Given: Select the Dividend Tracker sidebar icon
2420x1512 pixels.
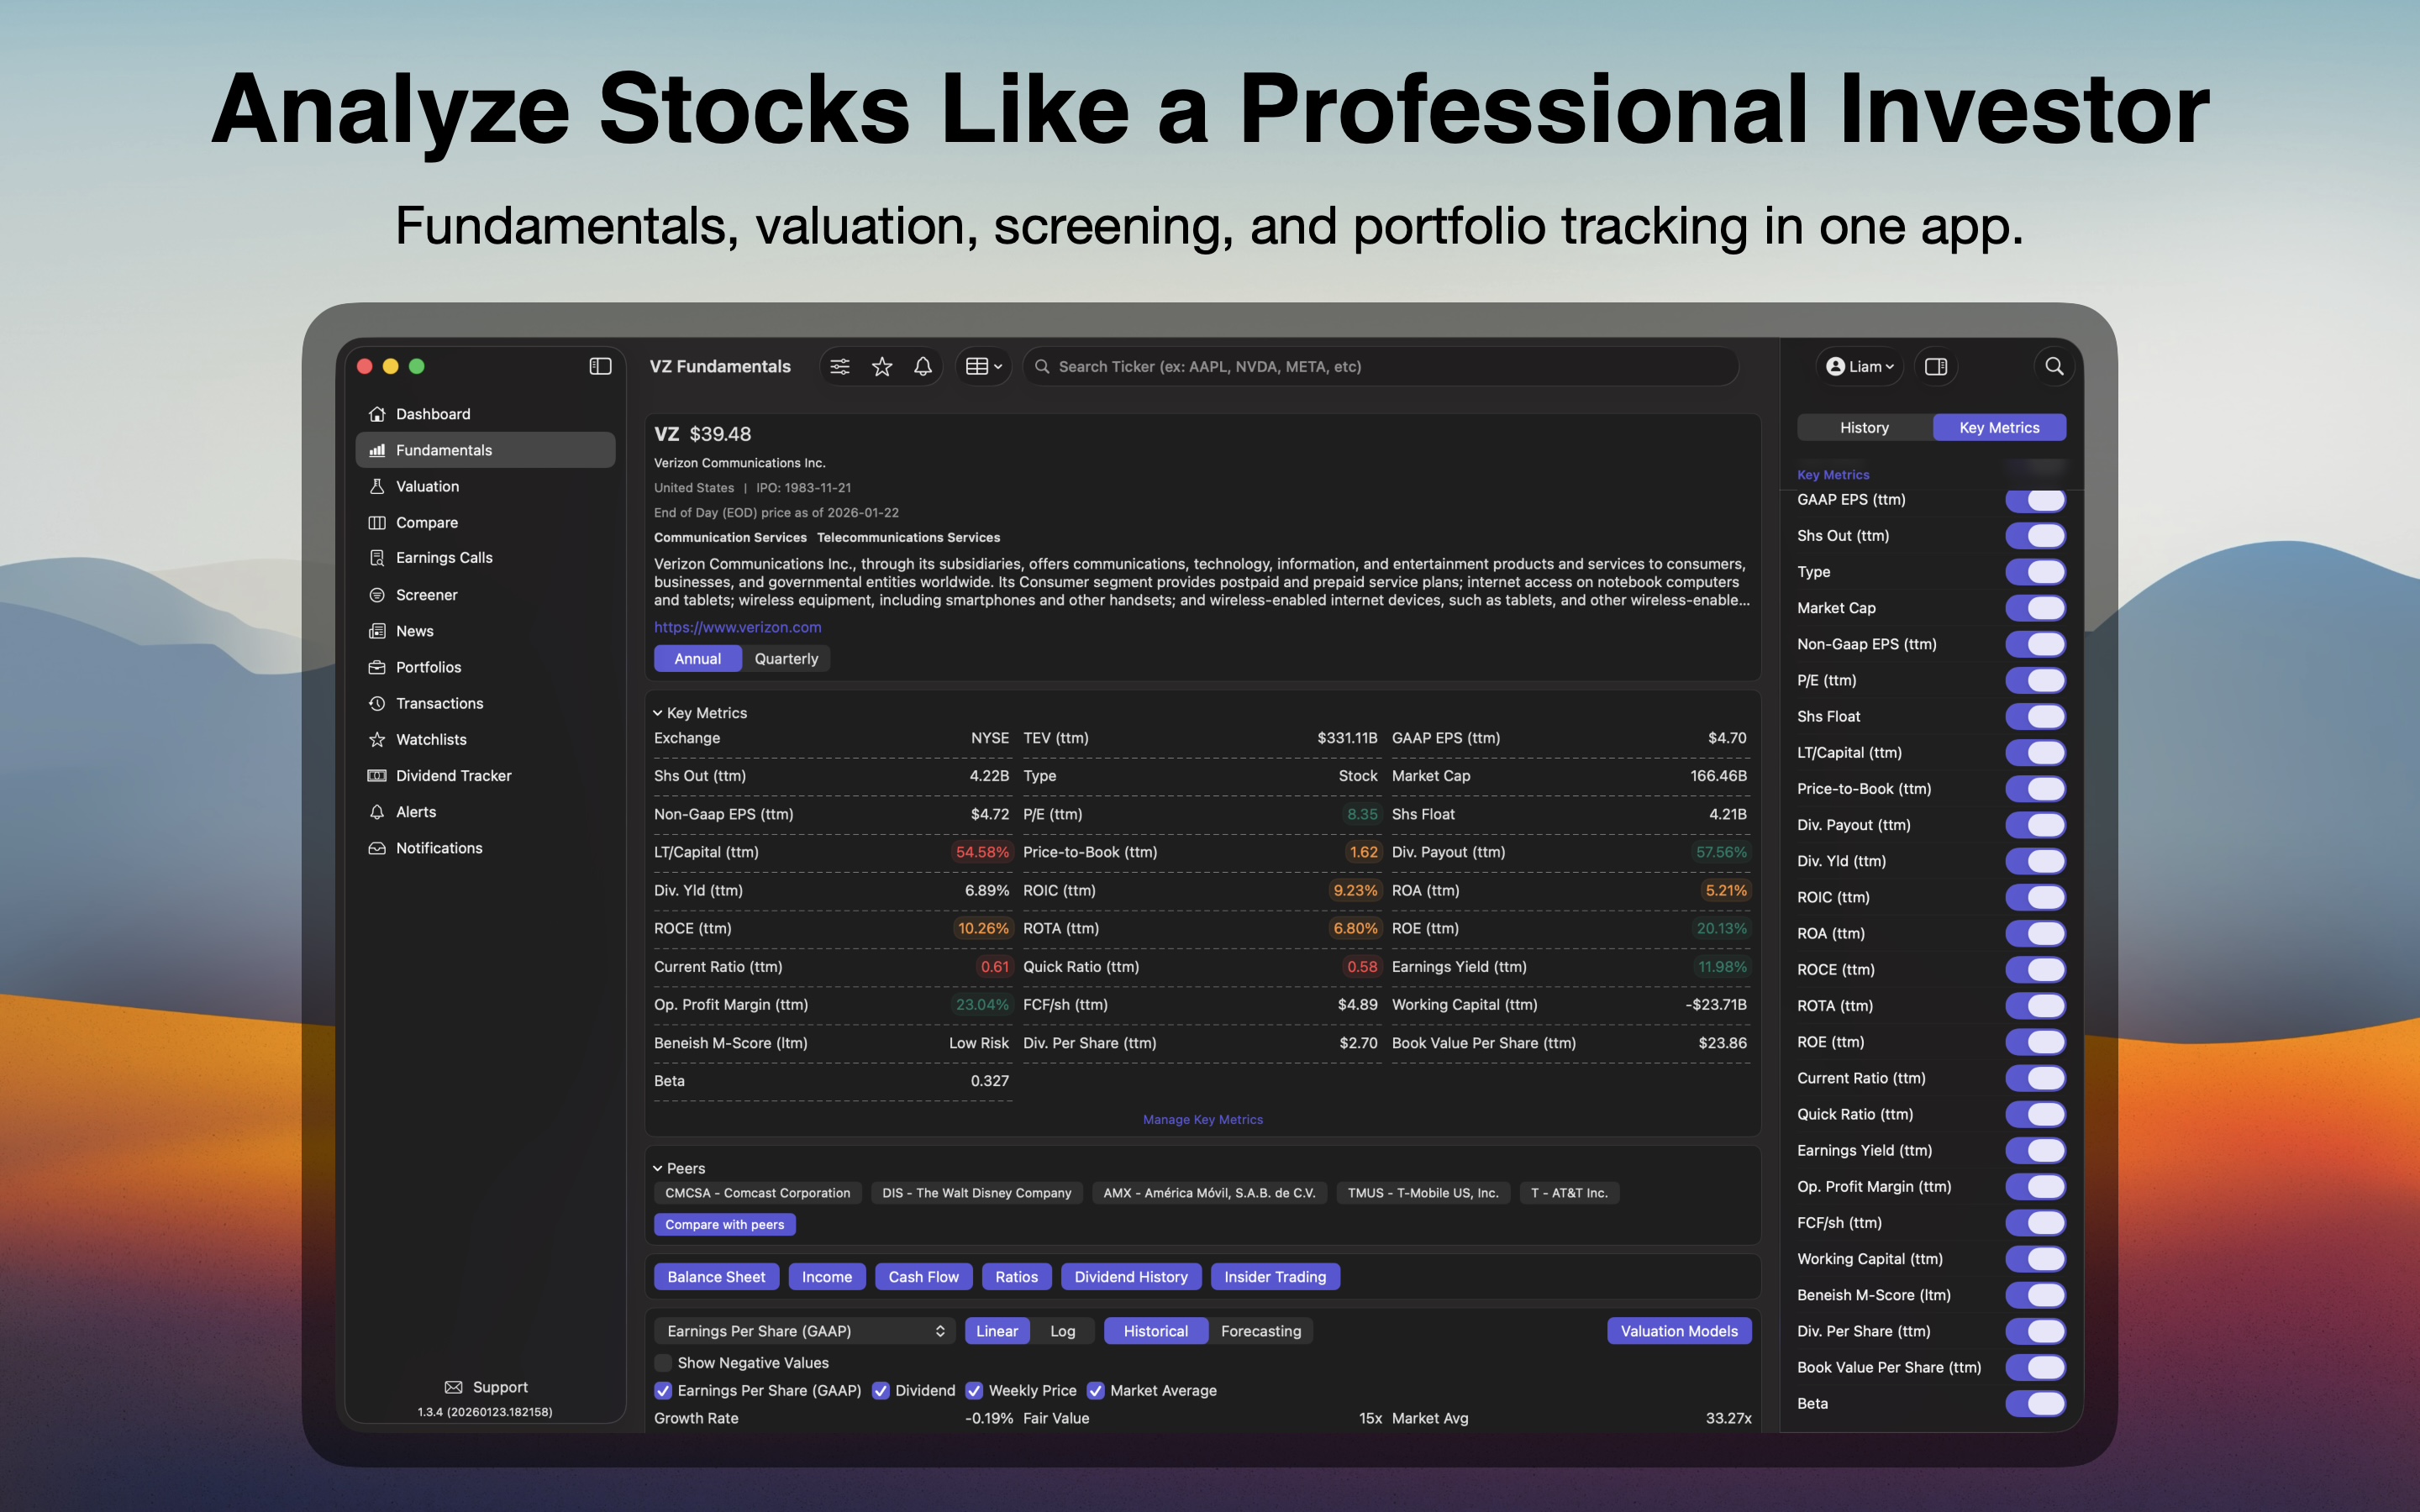Looking at the screenshot, I should tap(377, 775).
